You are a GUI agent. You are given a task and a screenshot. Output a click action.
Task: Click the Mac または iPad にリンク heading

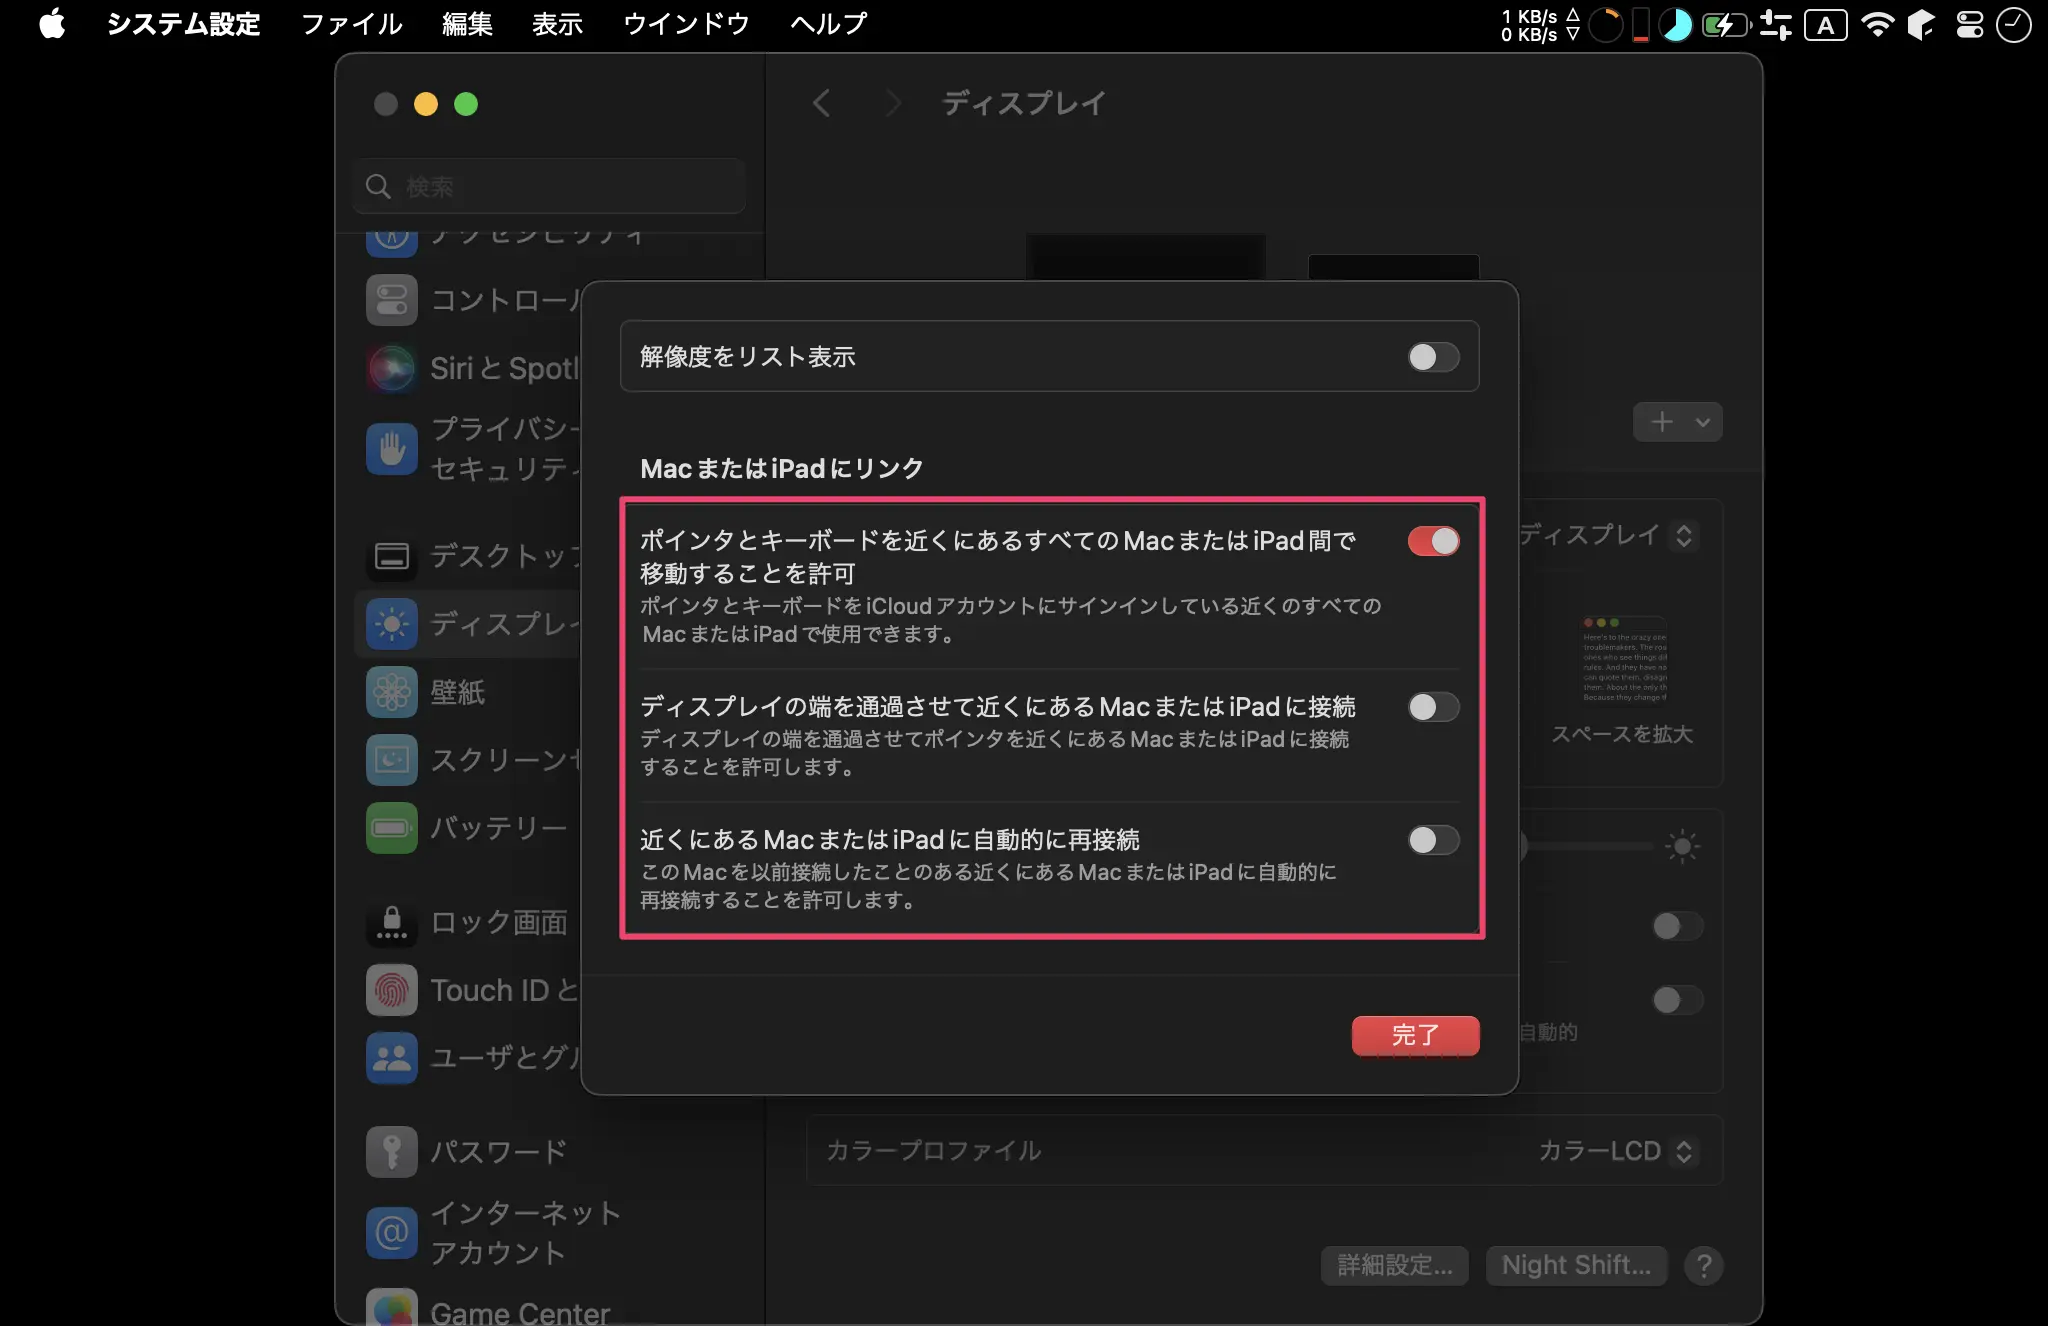(781, 468)
